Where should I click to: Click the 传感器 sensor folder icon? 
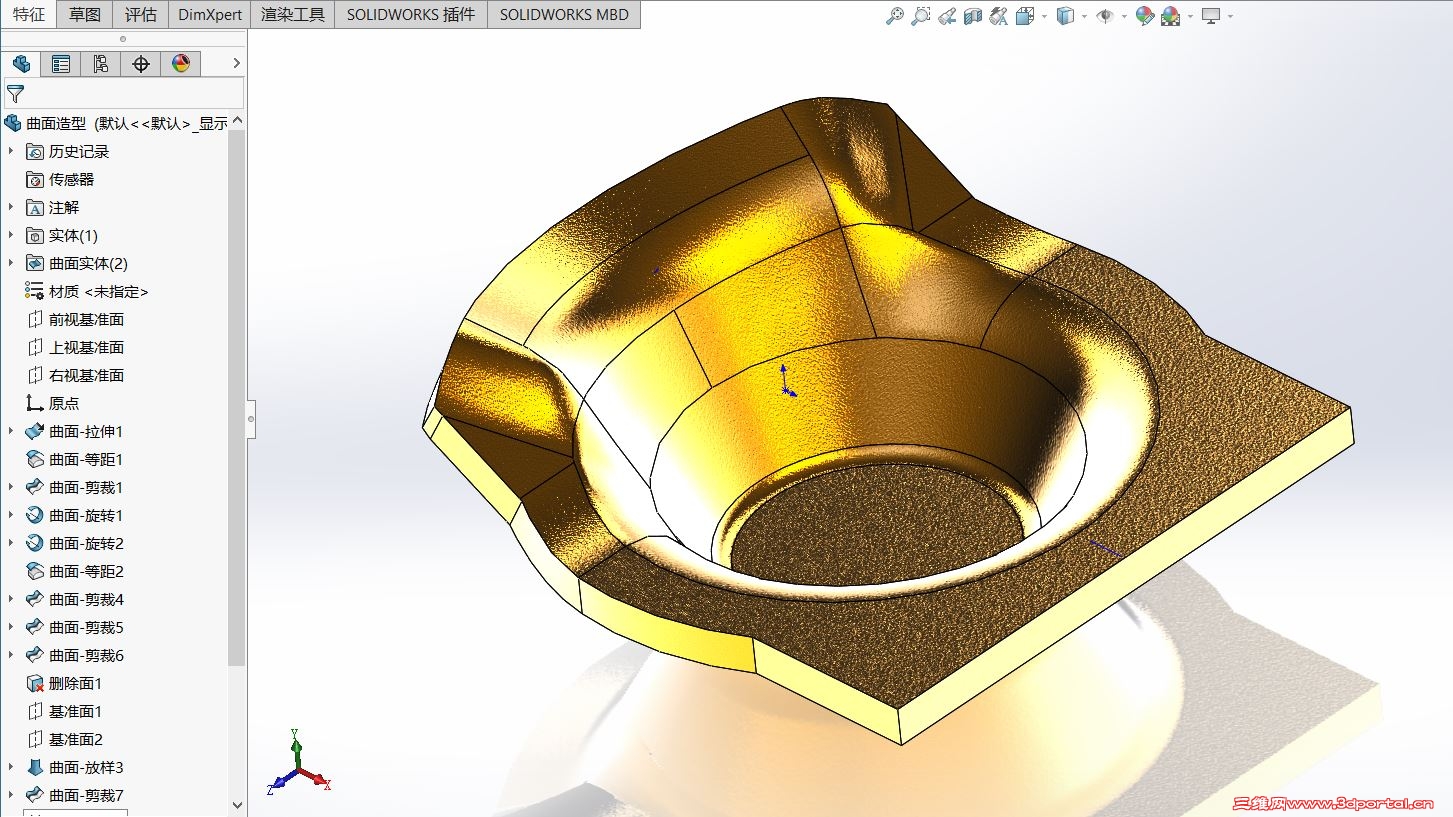click(x=35, y=180)
